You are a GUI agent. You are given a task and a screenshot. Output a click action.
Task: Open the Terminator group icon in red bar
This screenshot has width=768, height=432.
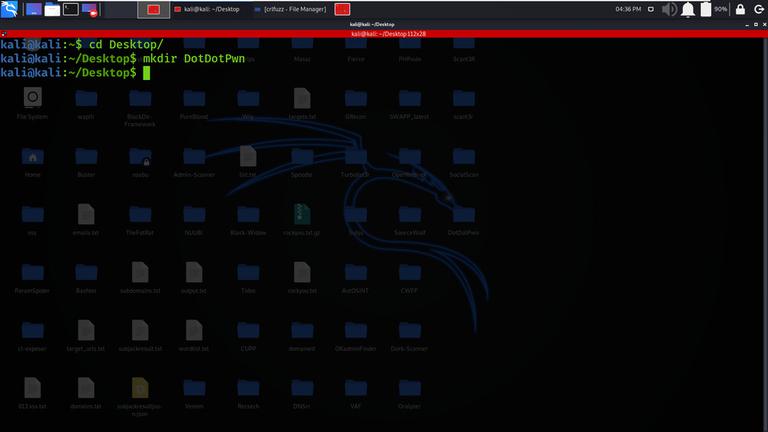[x=3, y=34]
